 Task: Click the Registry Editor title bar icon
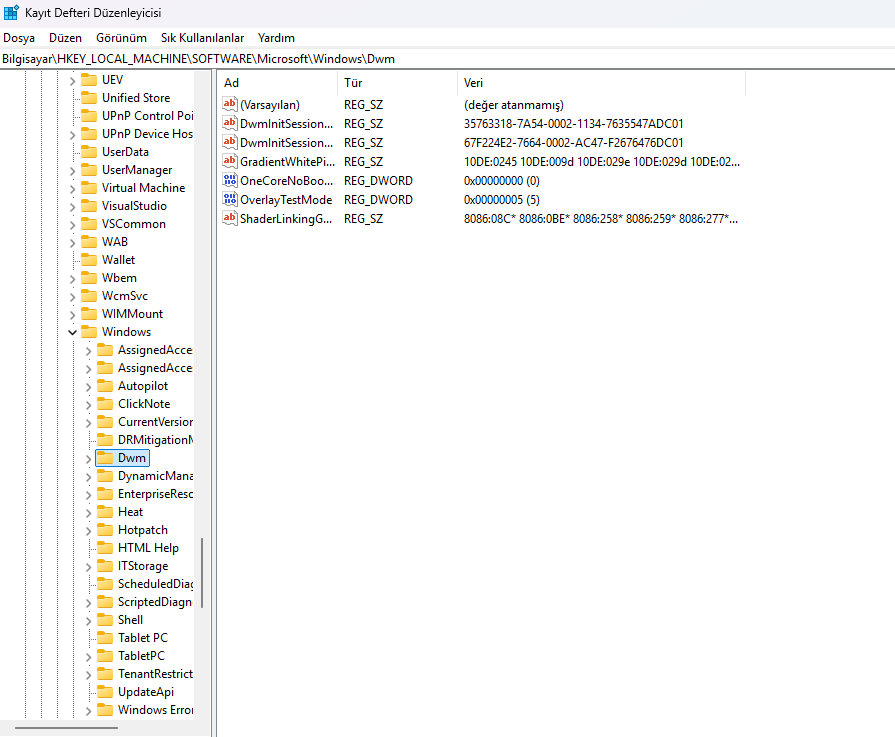(x=11, y=13)
